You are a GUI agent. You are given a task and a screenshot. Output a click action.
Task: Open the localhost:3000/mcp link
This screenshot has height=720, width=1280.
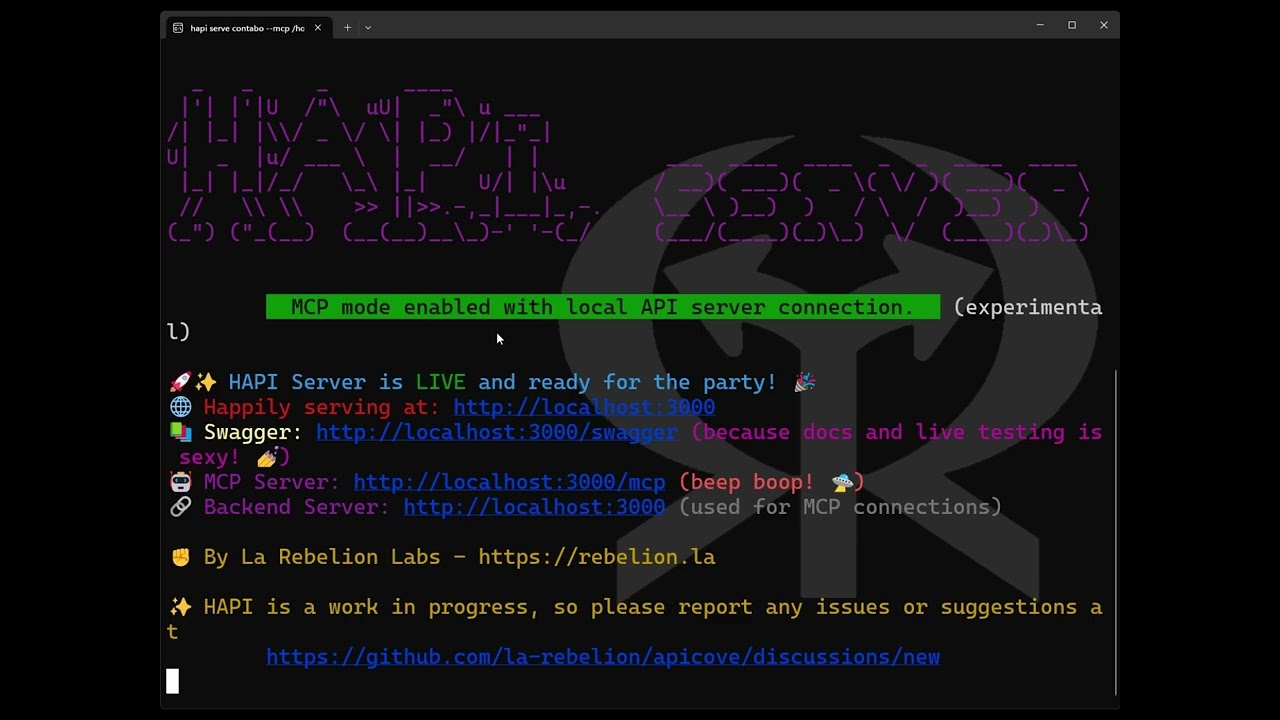(509, 482)
